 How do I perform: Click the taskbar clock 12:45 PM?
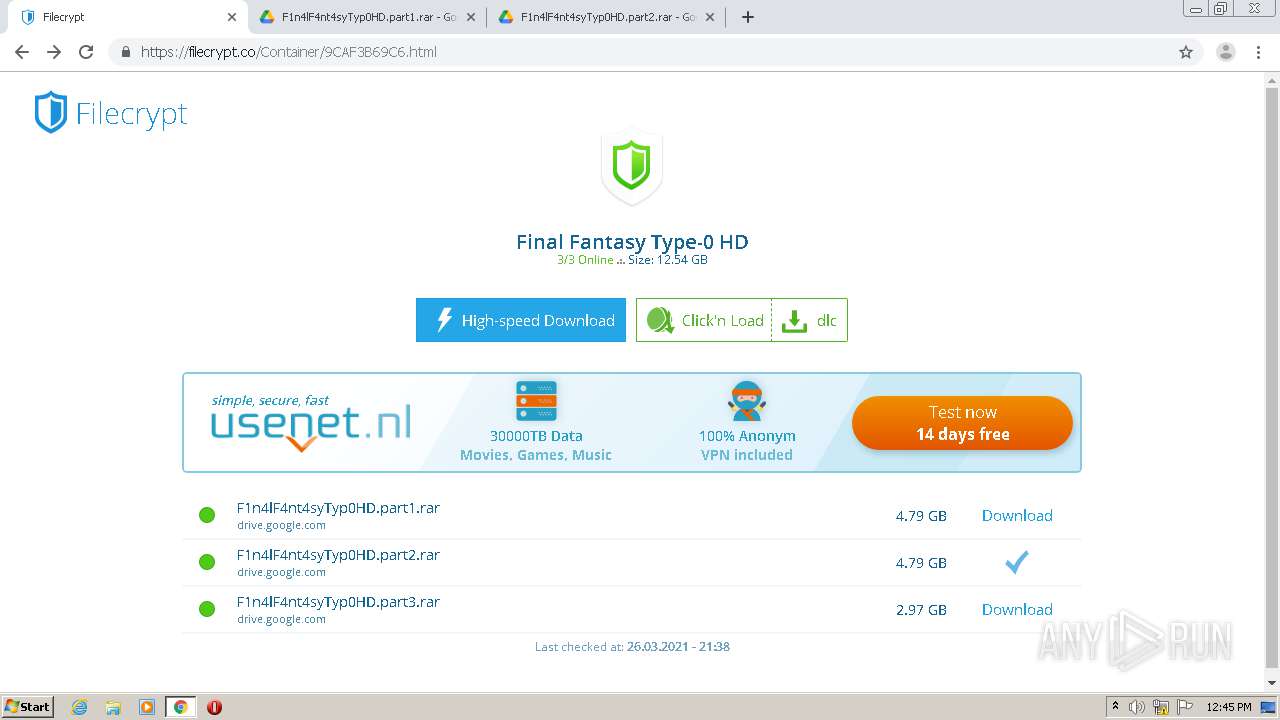point(1229,707)
